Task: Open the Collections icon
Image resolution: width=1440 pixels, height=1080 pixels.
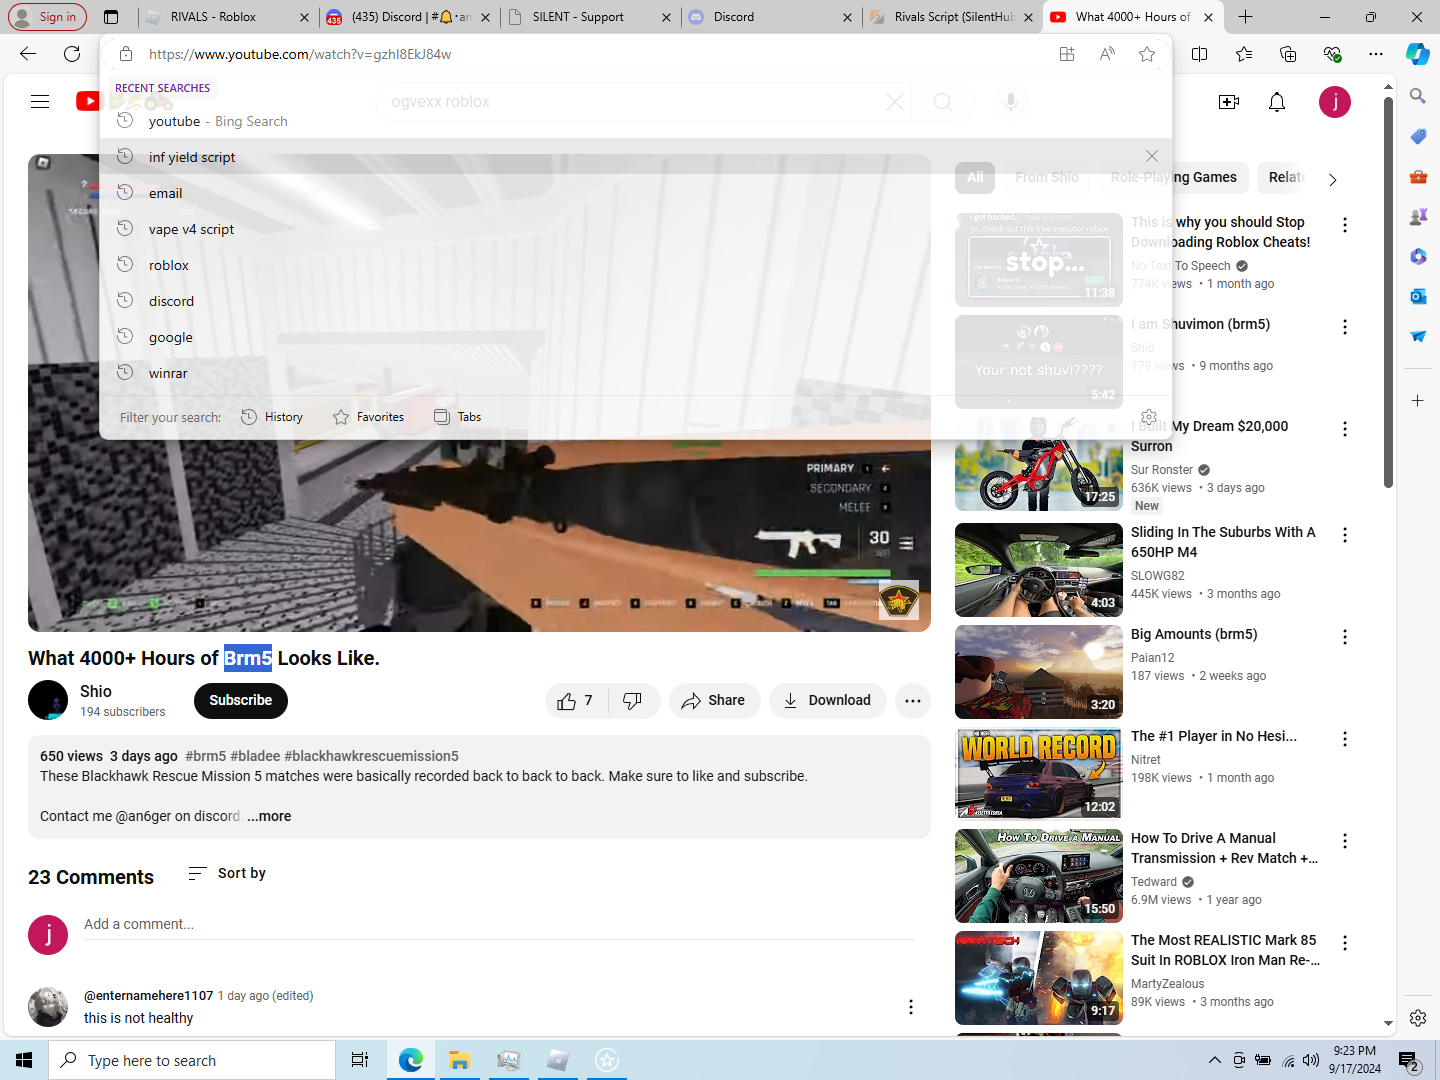Action: click(1288, 54)
